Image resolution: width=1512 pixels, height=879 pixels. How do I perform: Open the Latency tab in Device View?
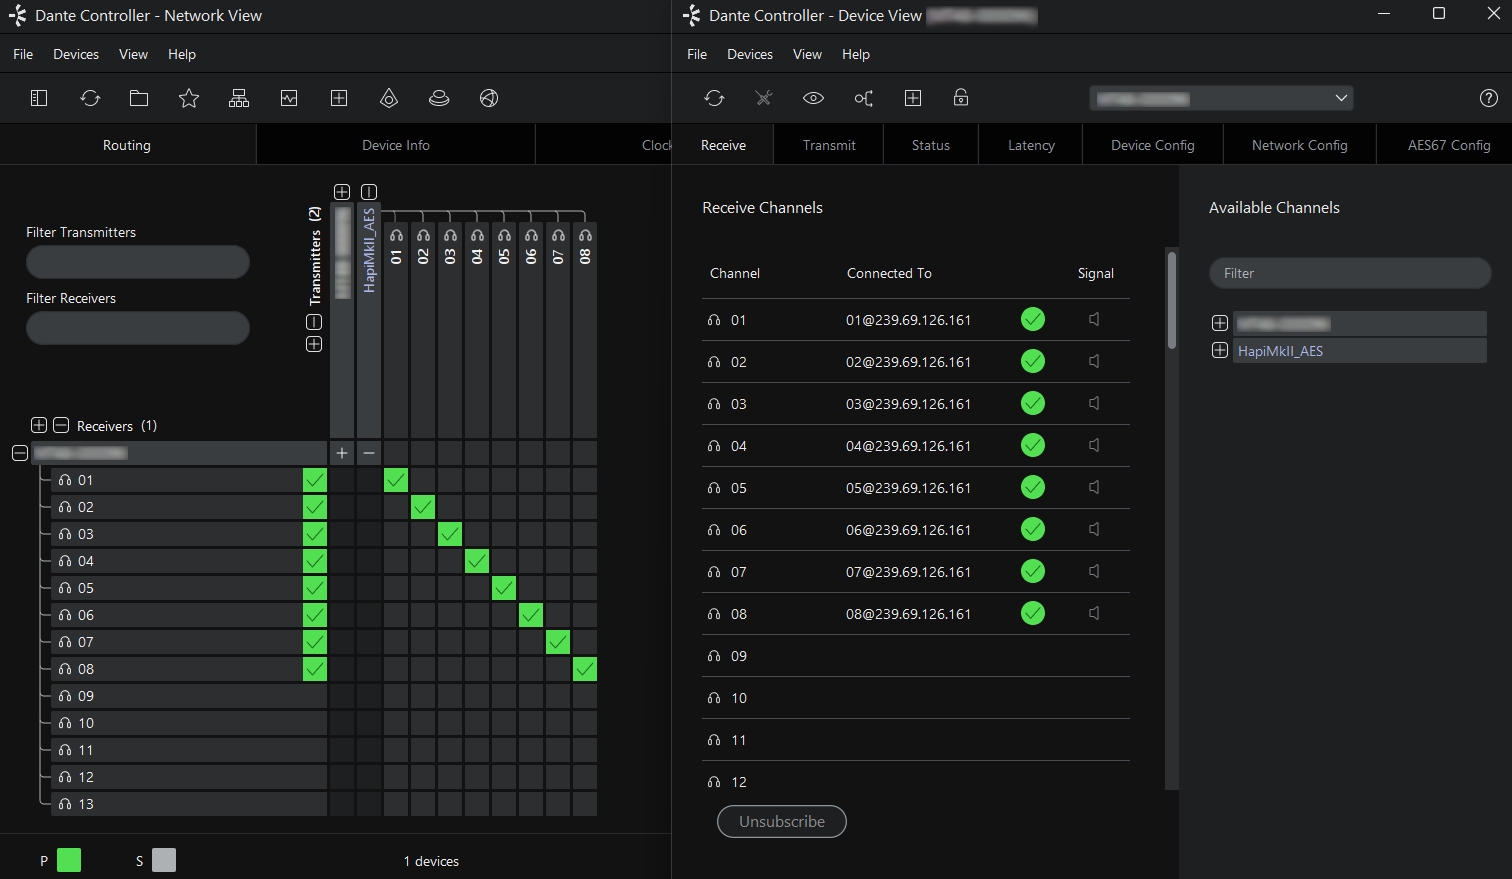coord(1031,145)
